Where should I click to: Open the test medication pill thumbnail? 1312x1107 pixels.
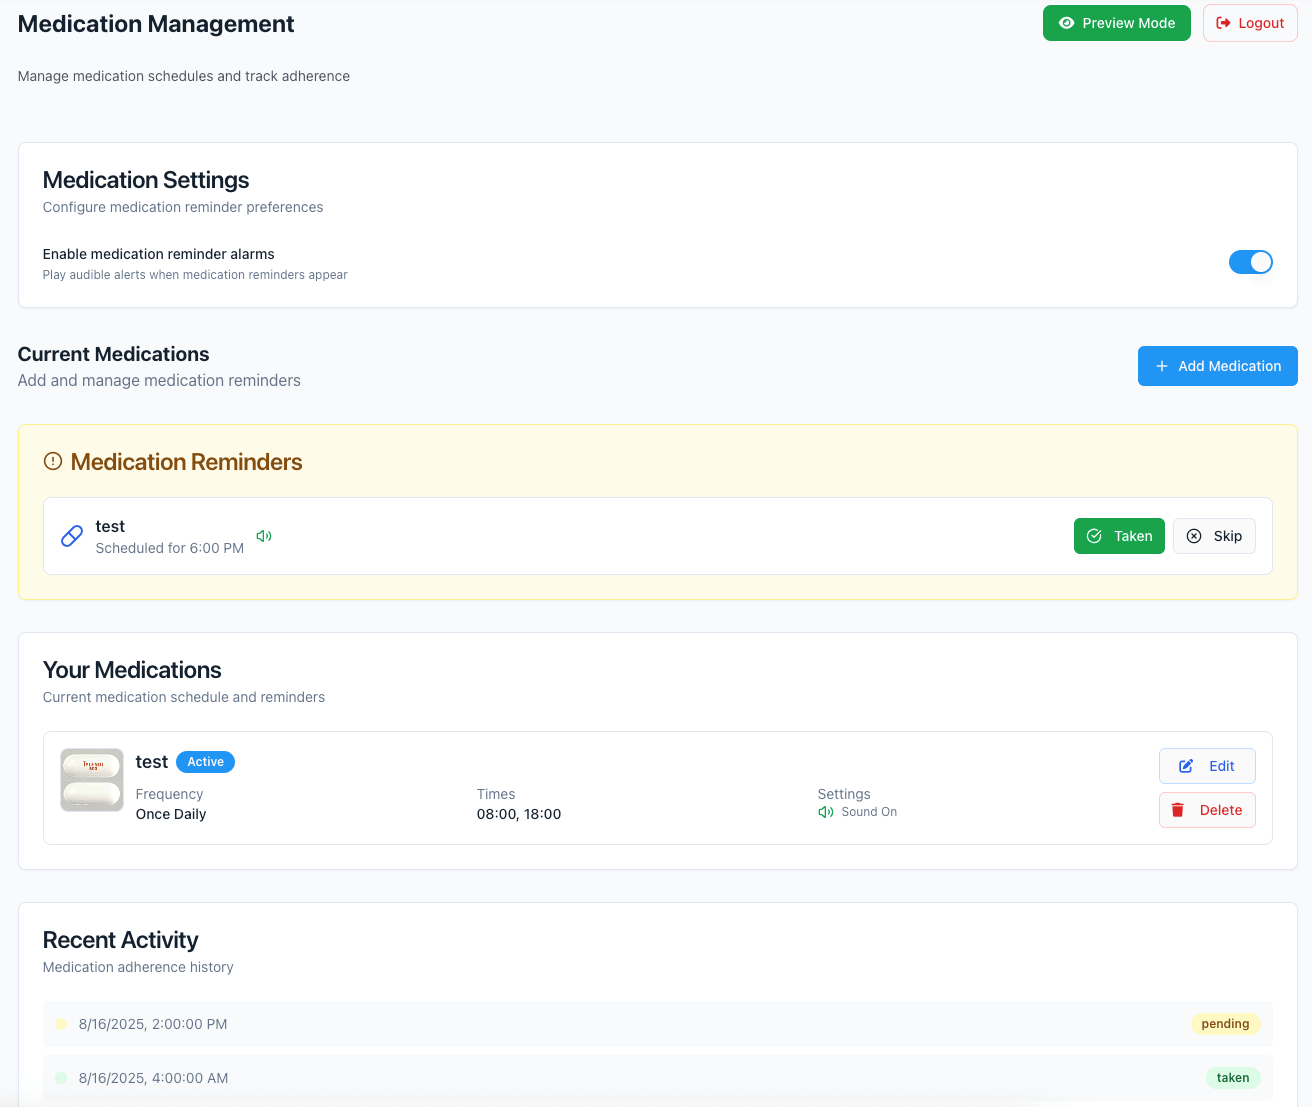[92, 780]
